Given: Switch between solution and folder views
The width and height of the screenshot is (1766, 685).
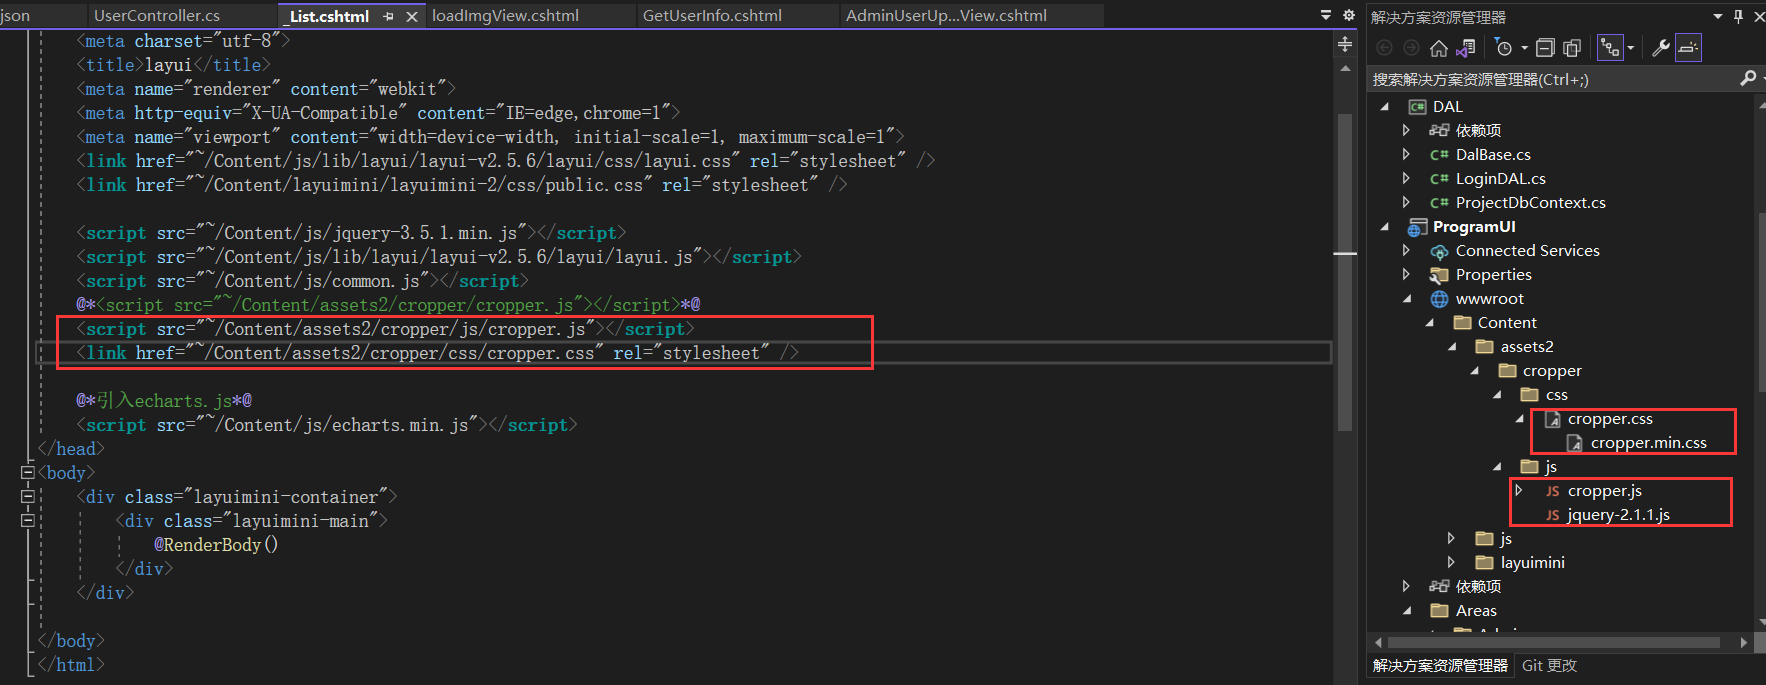Looking at the screenshot, I should [1466, 48].
